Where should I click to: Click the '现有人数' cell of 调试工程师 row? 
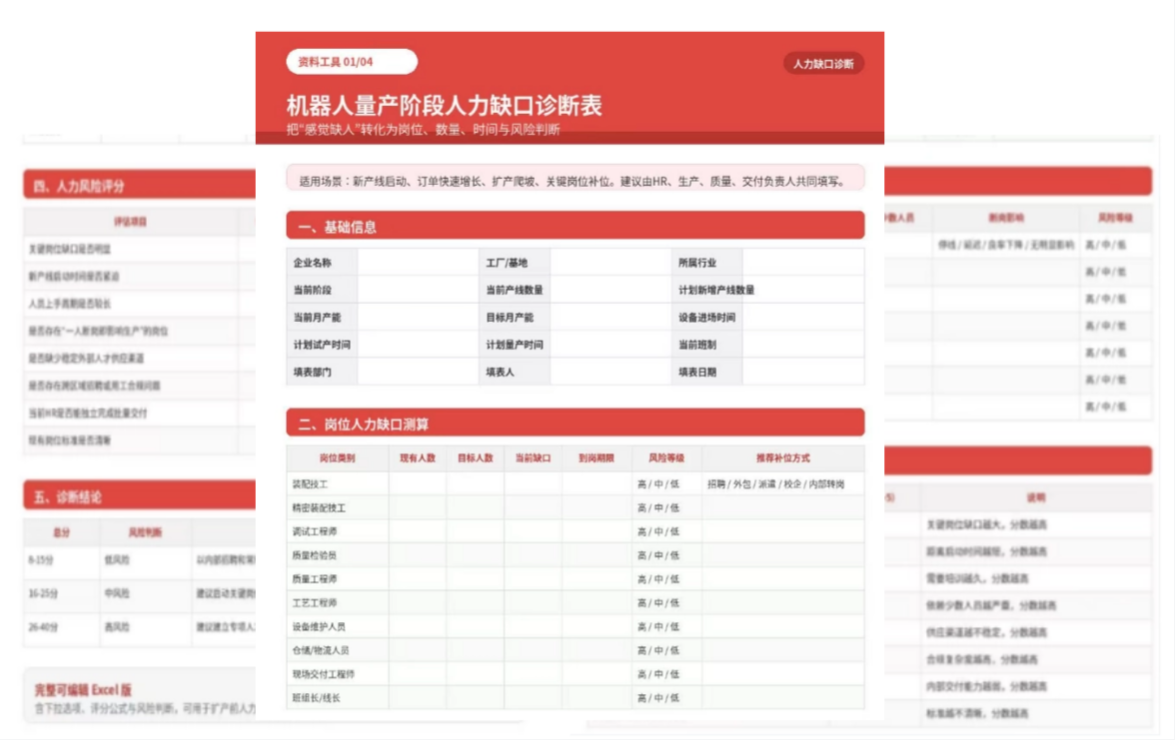417,531
